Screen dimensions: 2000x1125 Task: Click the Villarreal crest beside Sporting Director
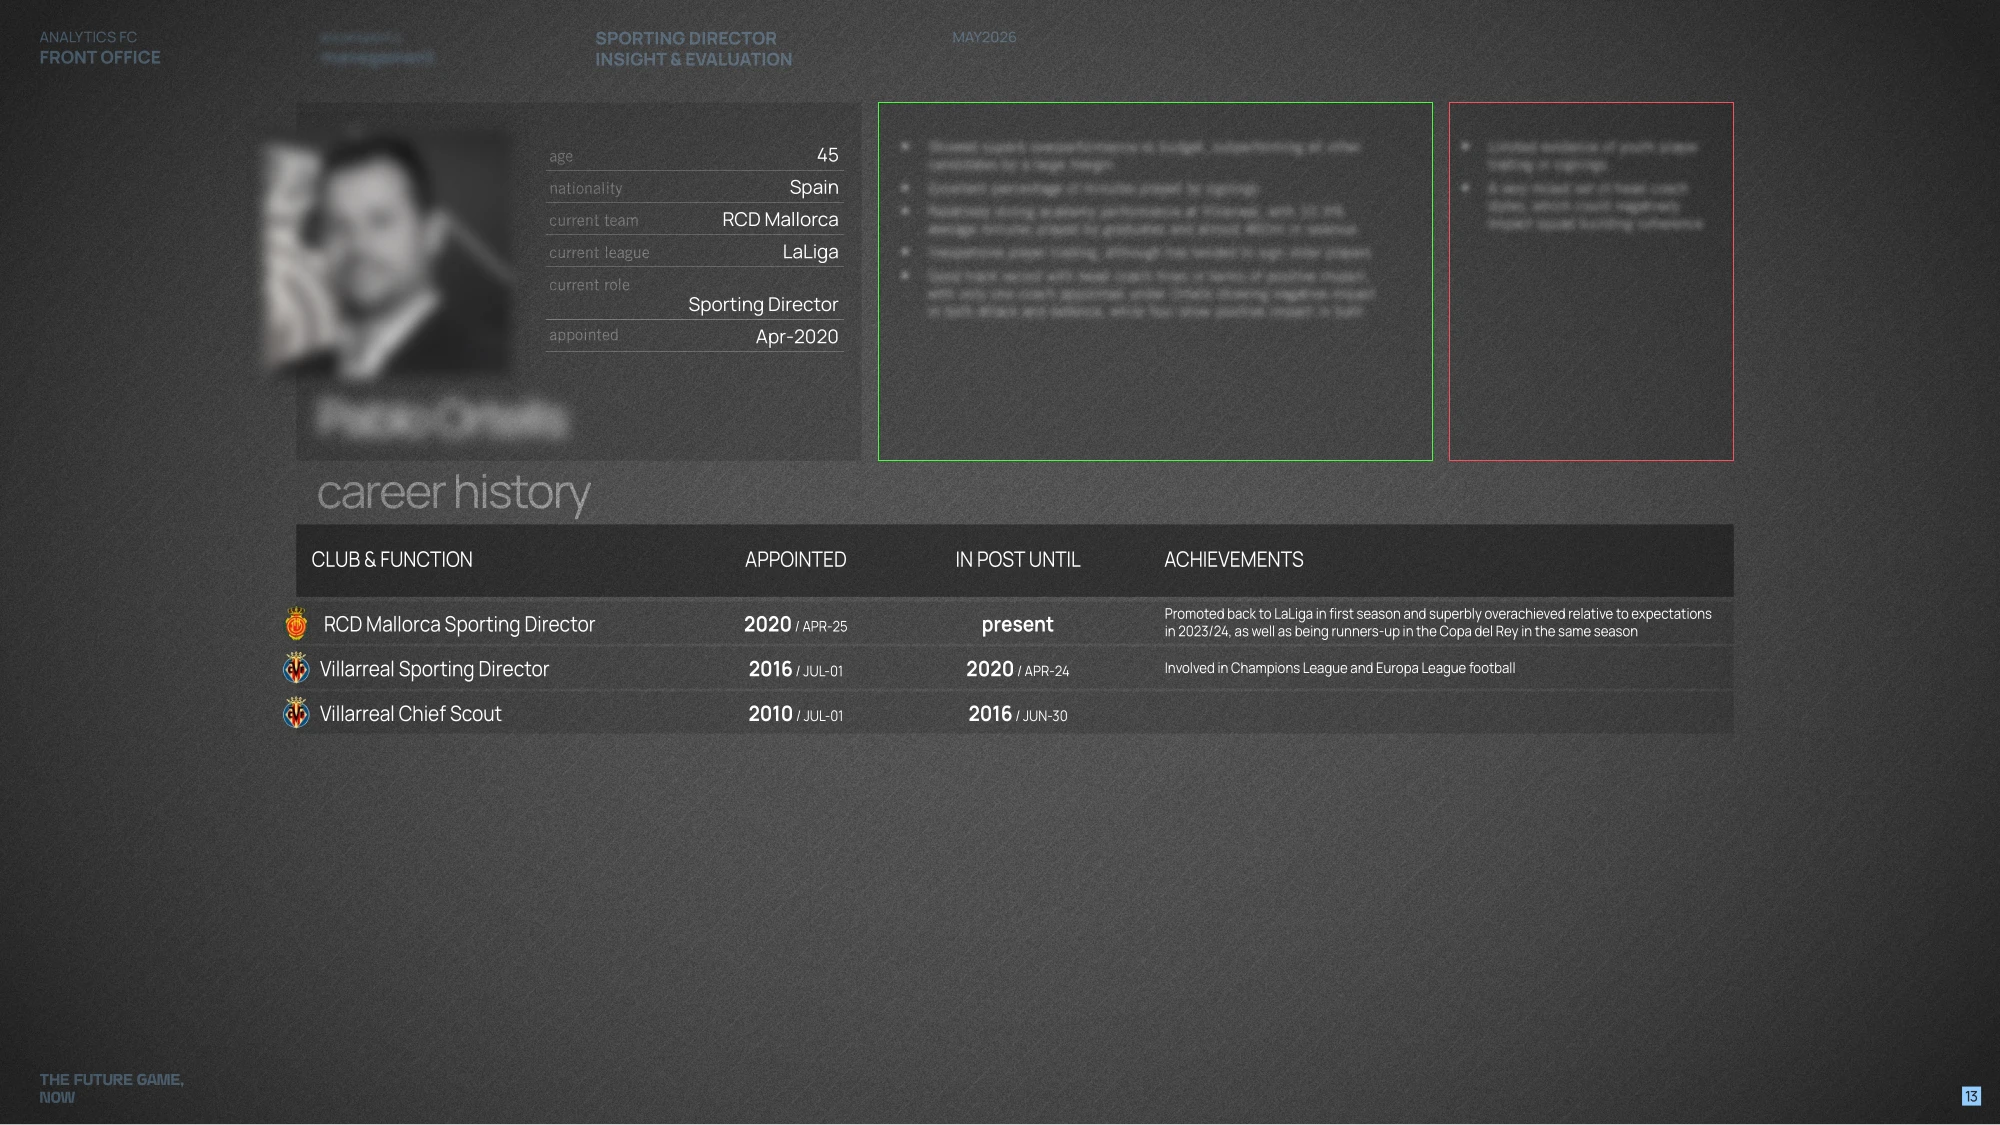pos(296,668)
